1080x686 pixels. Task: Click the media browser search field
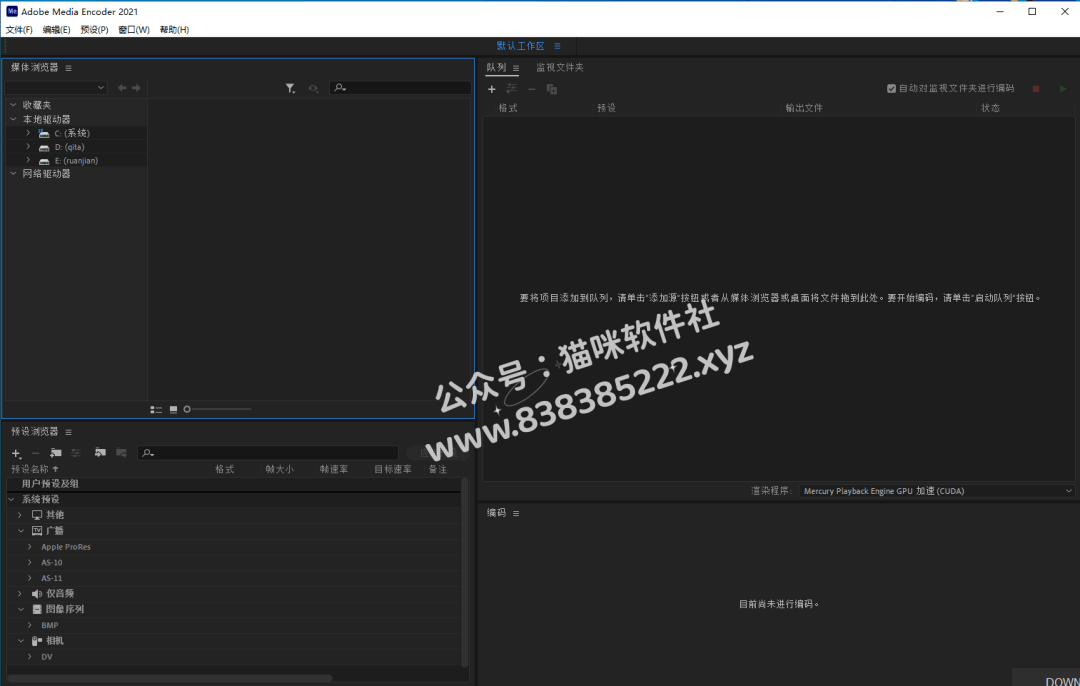(x=401, y=88)
